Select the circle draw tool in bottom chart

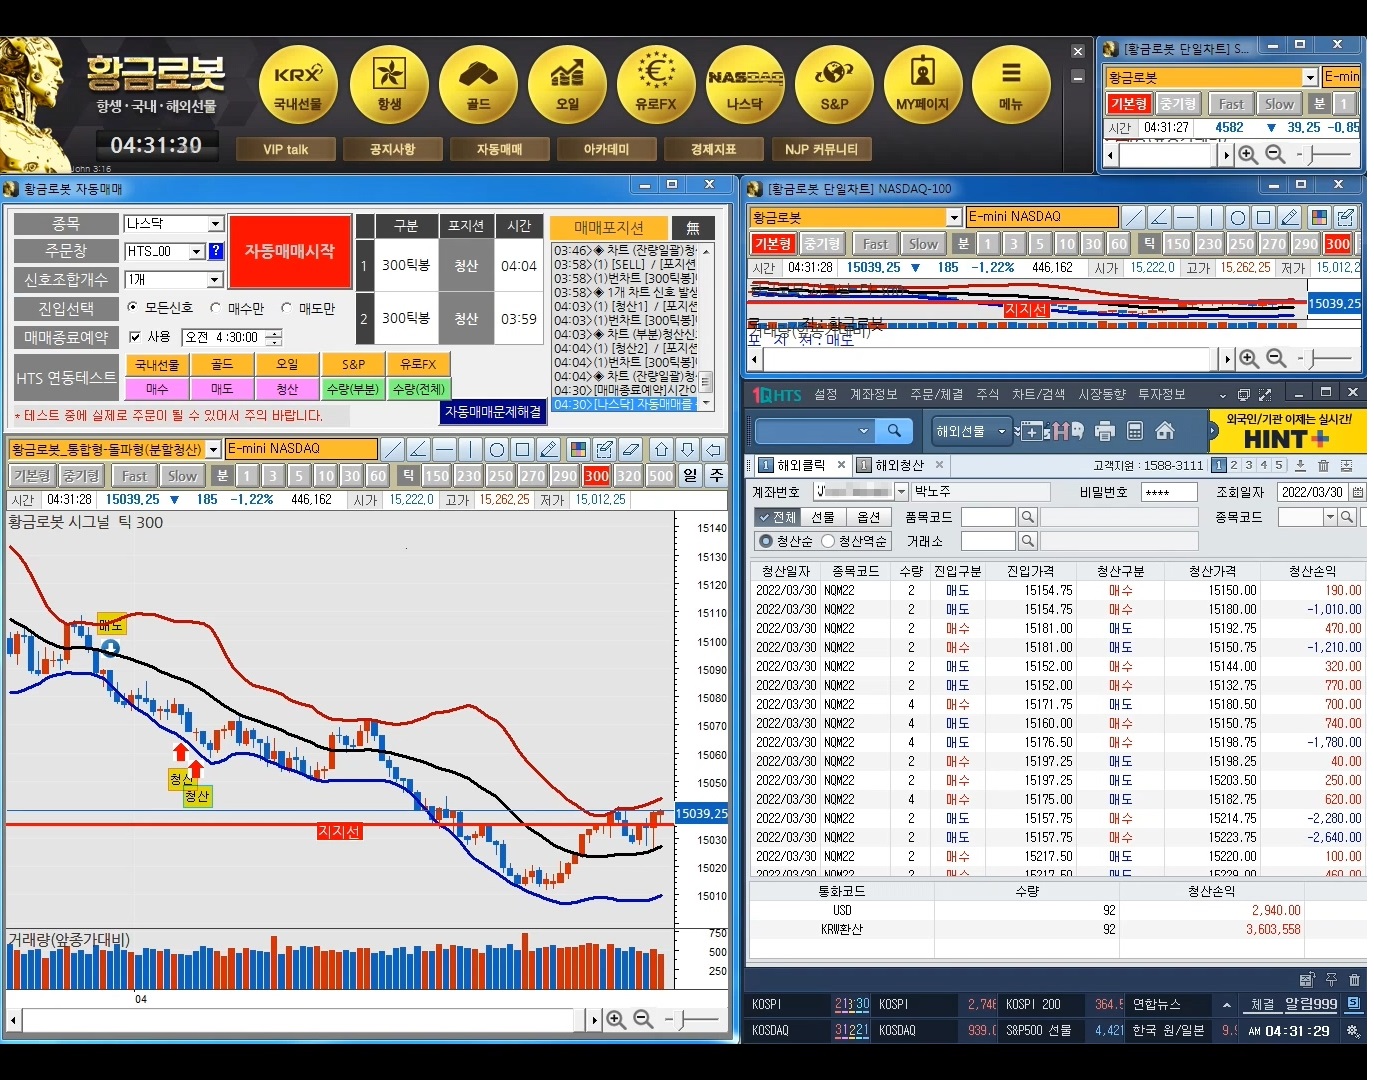click(x=497, y=449)
